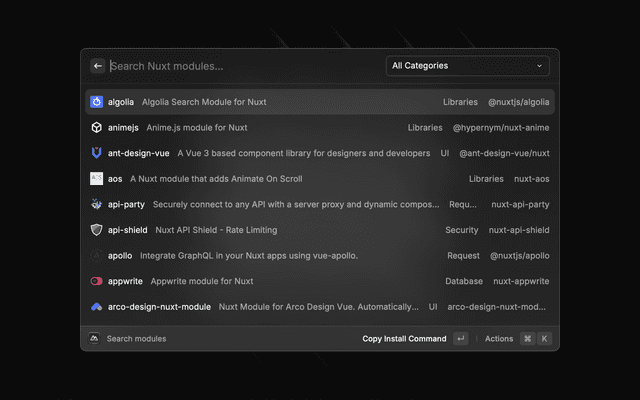Focus the Search Nuxt modules field
Viewport: 640px width, 400px height.
[x=240, y=66]
